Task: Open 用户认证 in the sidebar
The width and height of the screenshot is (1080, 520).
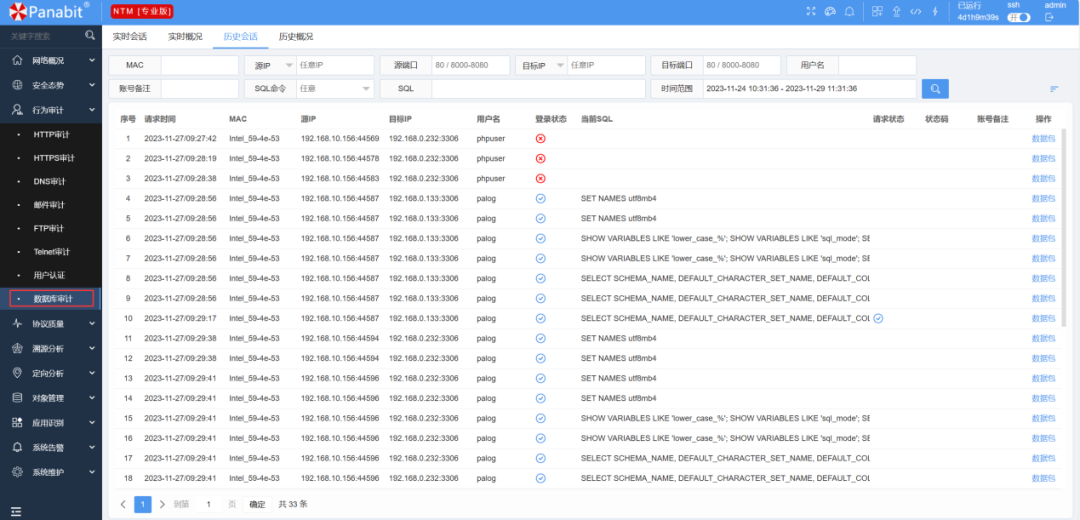Action: pyautogui.click(x=50, y=275)
